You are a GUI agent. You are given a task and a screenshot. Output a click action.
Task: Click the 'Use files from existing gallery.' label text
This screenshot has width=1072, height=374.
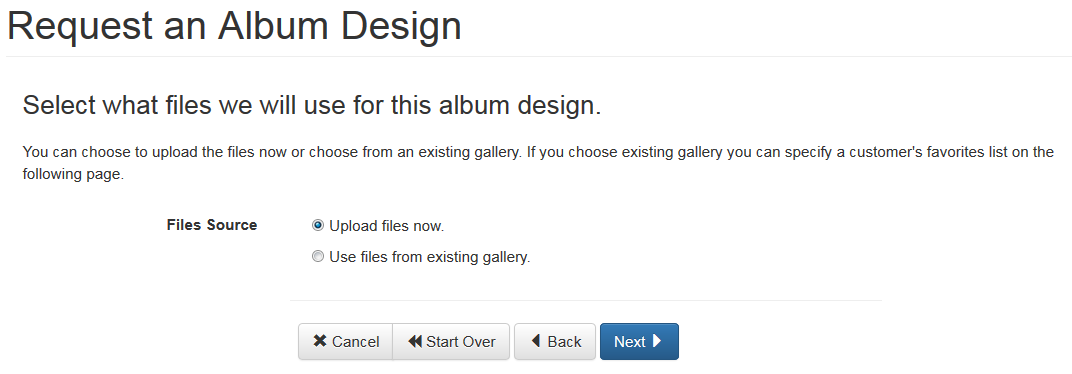[x=429, y=257]
